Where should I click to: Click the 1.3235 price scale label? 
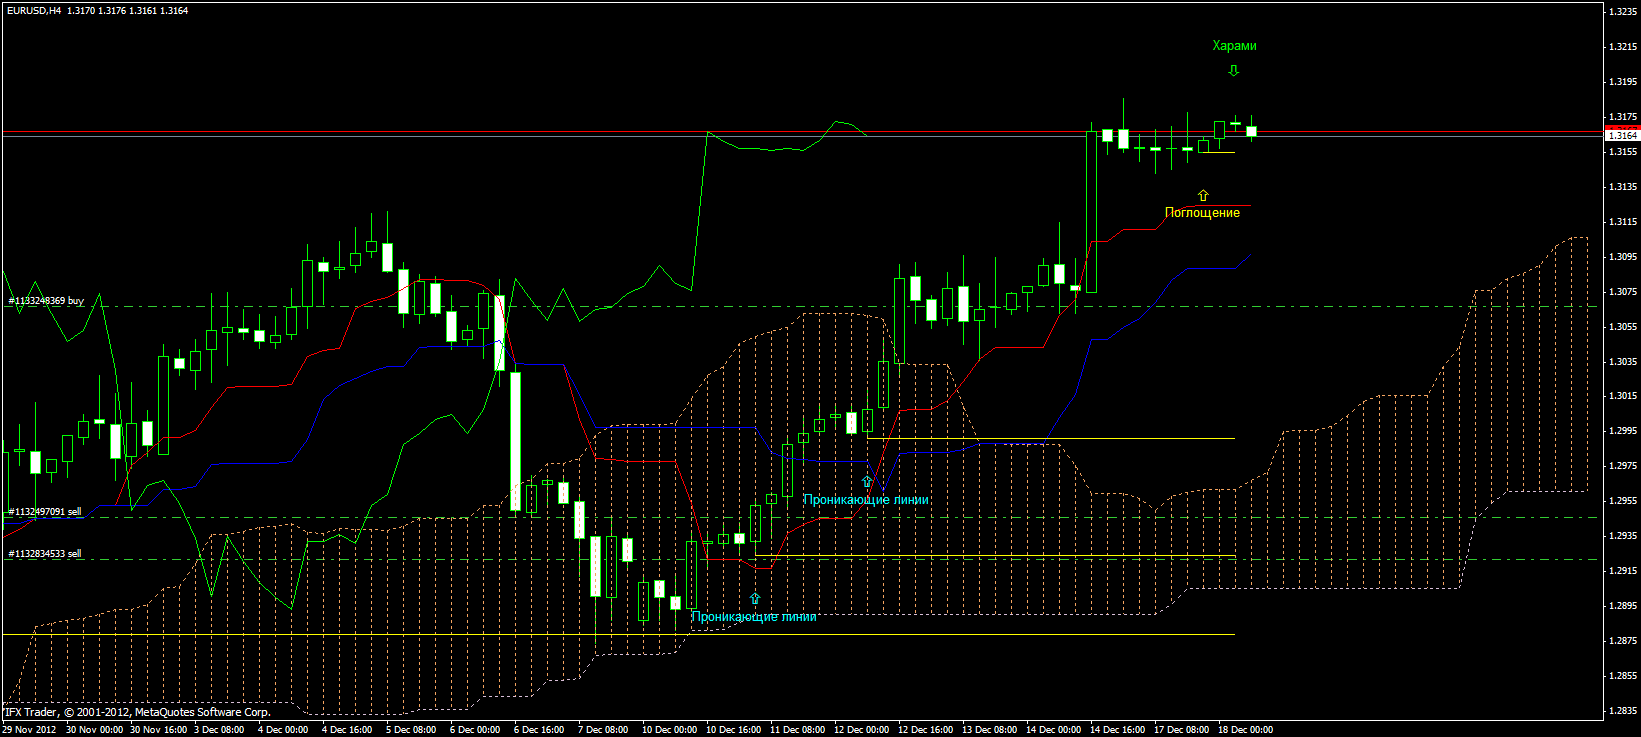pyautogui.click(x=1622, y=12)
